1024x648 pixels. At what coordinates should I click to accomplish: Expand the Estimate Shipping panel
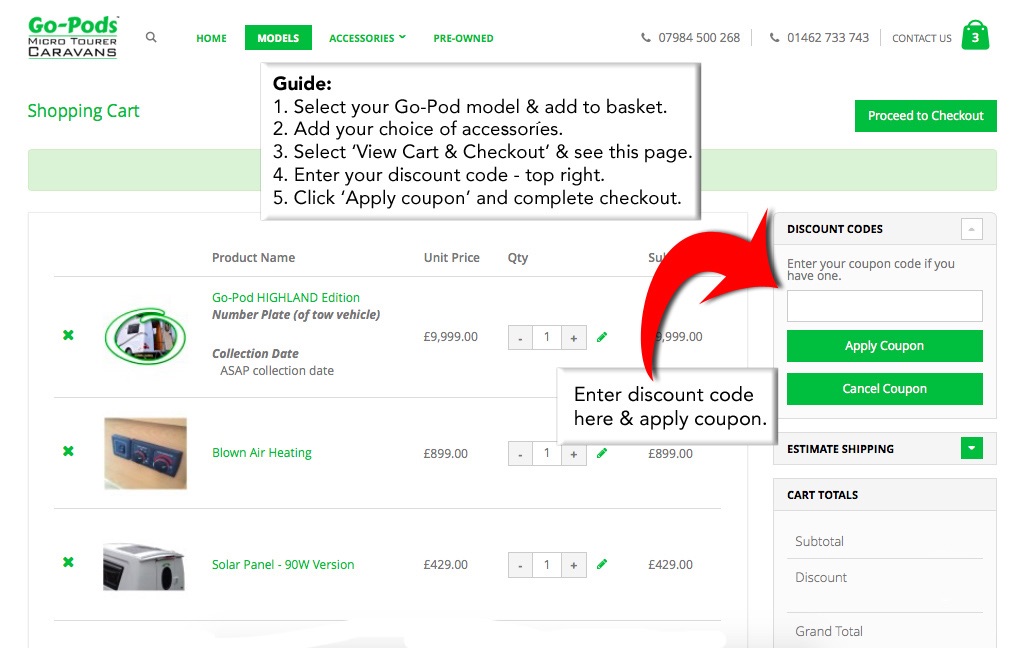click(972, 448)
